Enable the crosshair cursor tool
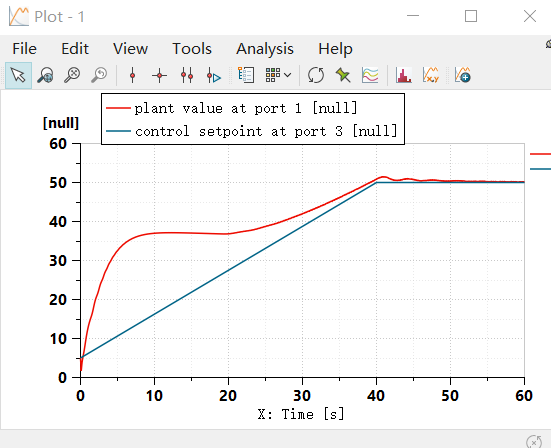This screenshot has height=448, width=551. click(160, 75)
